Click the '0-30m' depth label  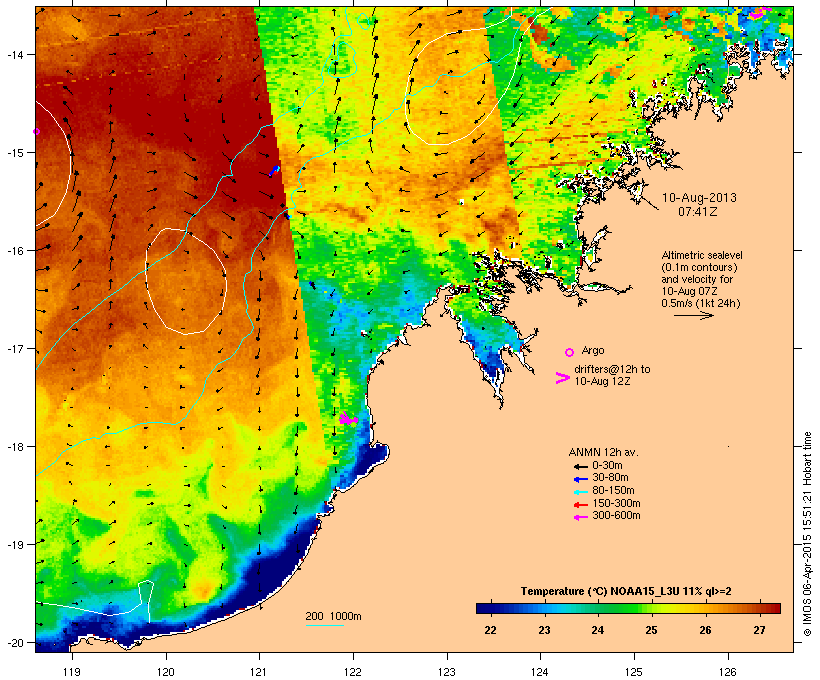click(x=607, y=466)
